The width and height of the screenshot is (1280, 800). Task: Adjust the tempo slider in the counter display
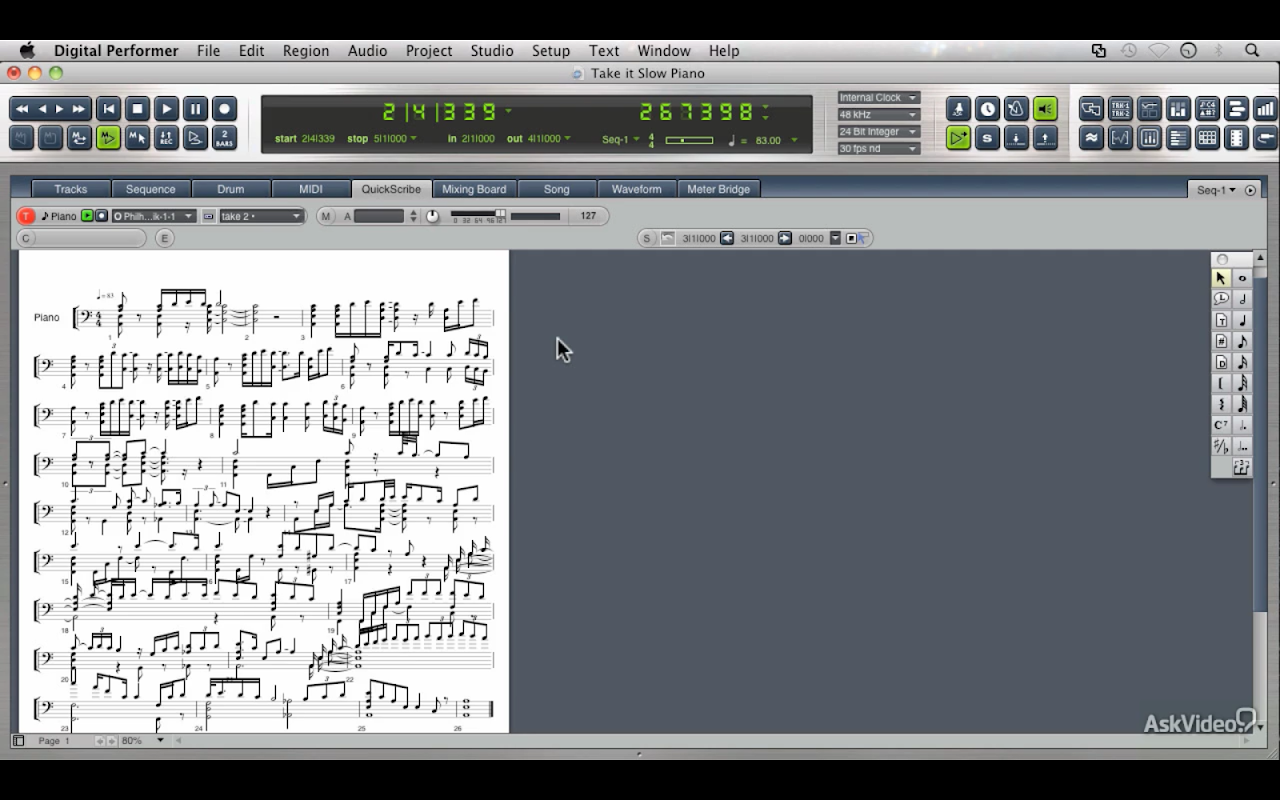[x=689, y=140]
